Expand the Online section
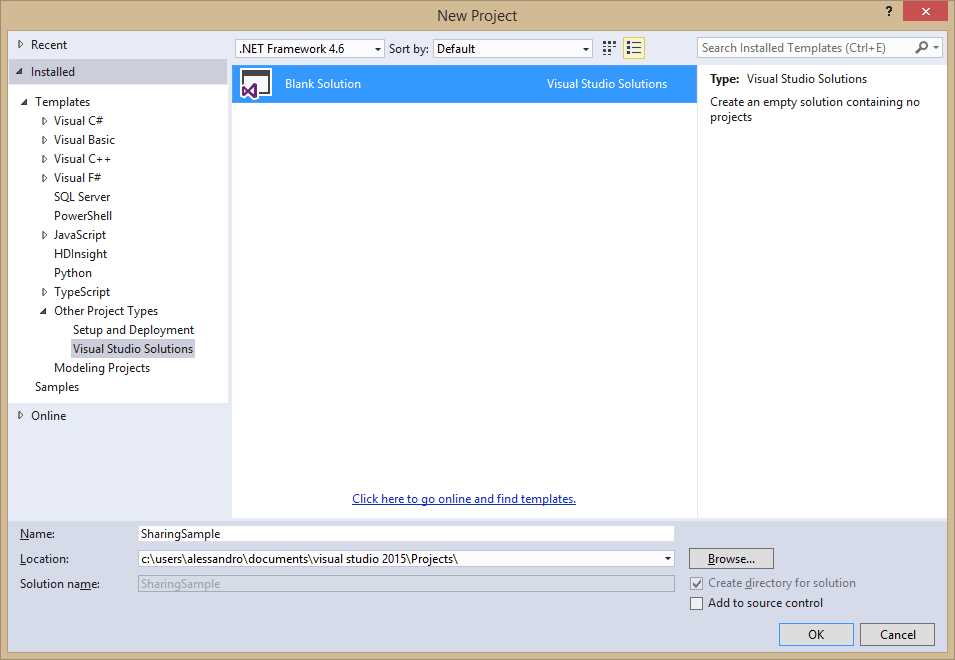The width and height of the screenshot is (955, 660). point(20,415)
